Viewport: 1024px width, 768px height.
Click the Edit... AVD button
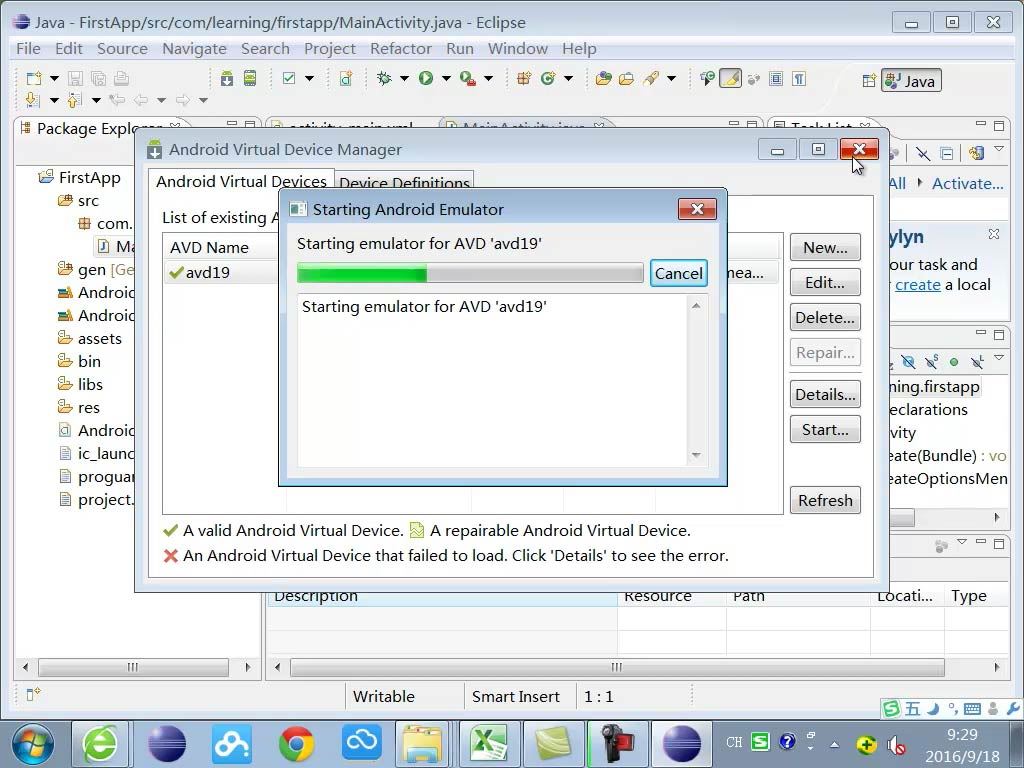(825, 282)
